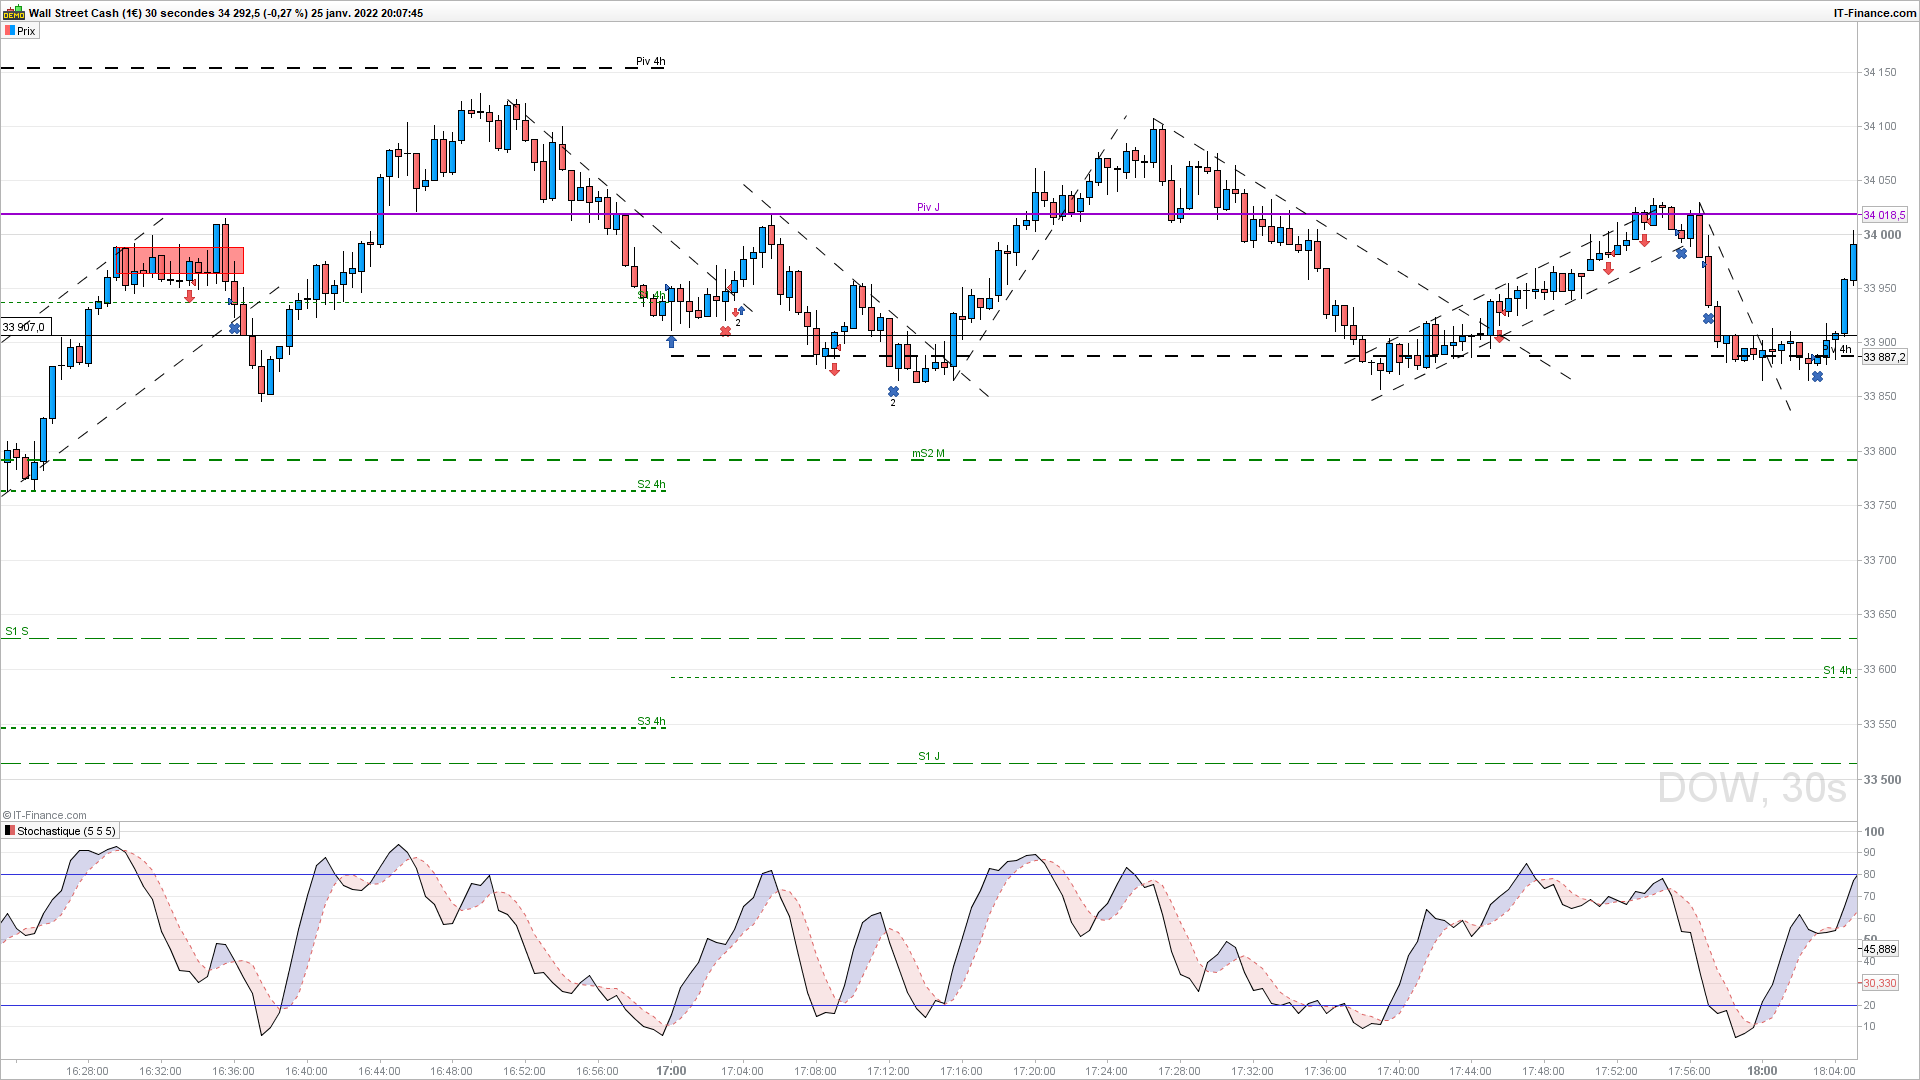Select the mS2 M support line label
The height and width of the screenshot is (1080, 1920).
click(927, 453)
